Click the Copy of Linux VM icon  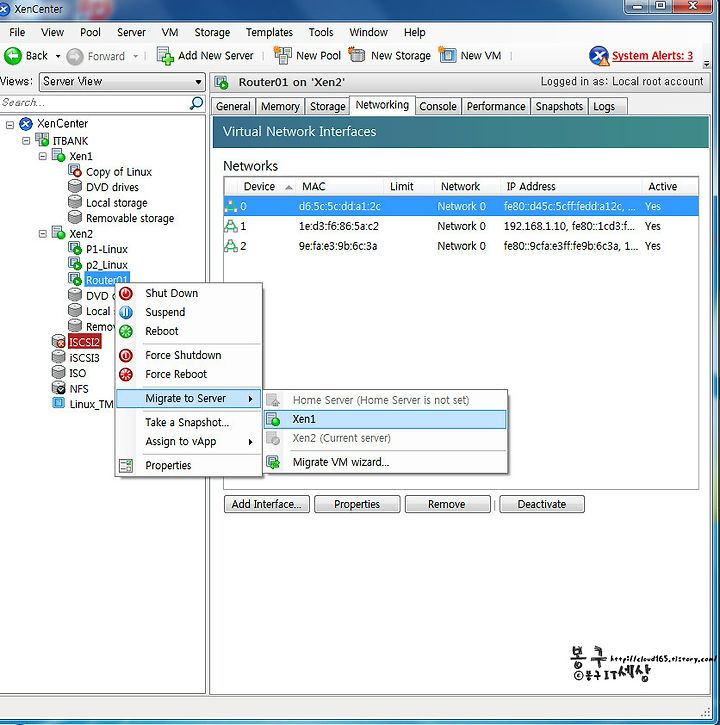tap(75, 171)
